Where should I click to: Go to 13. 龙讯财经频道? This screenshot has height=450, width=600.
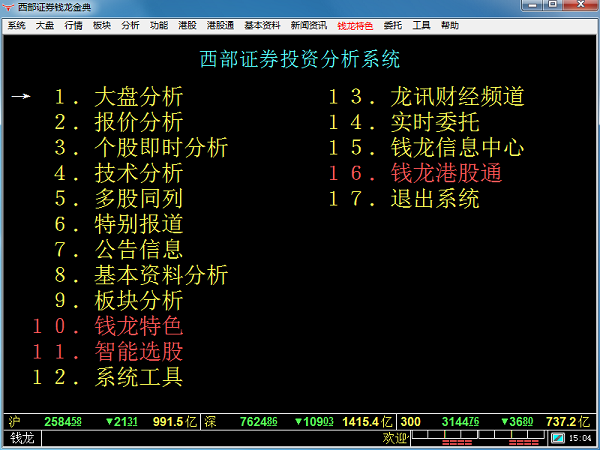457,98
